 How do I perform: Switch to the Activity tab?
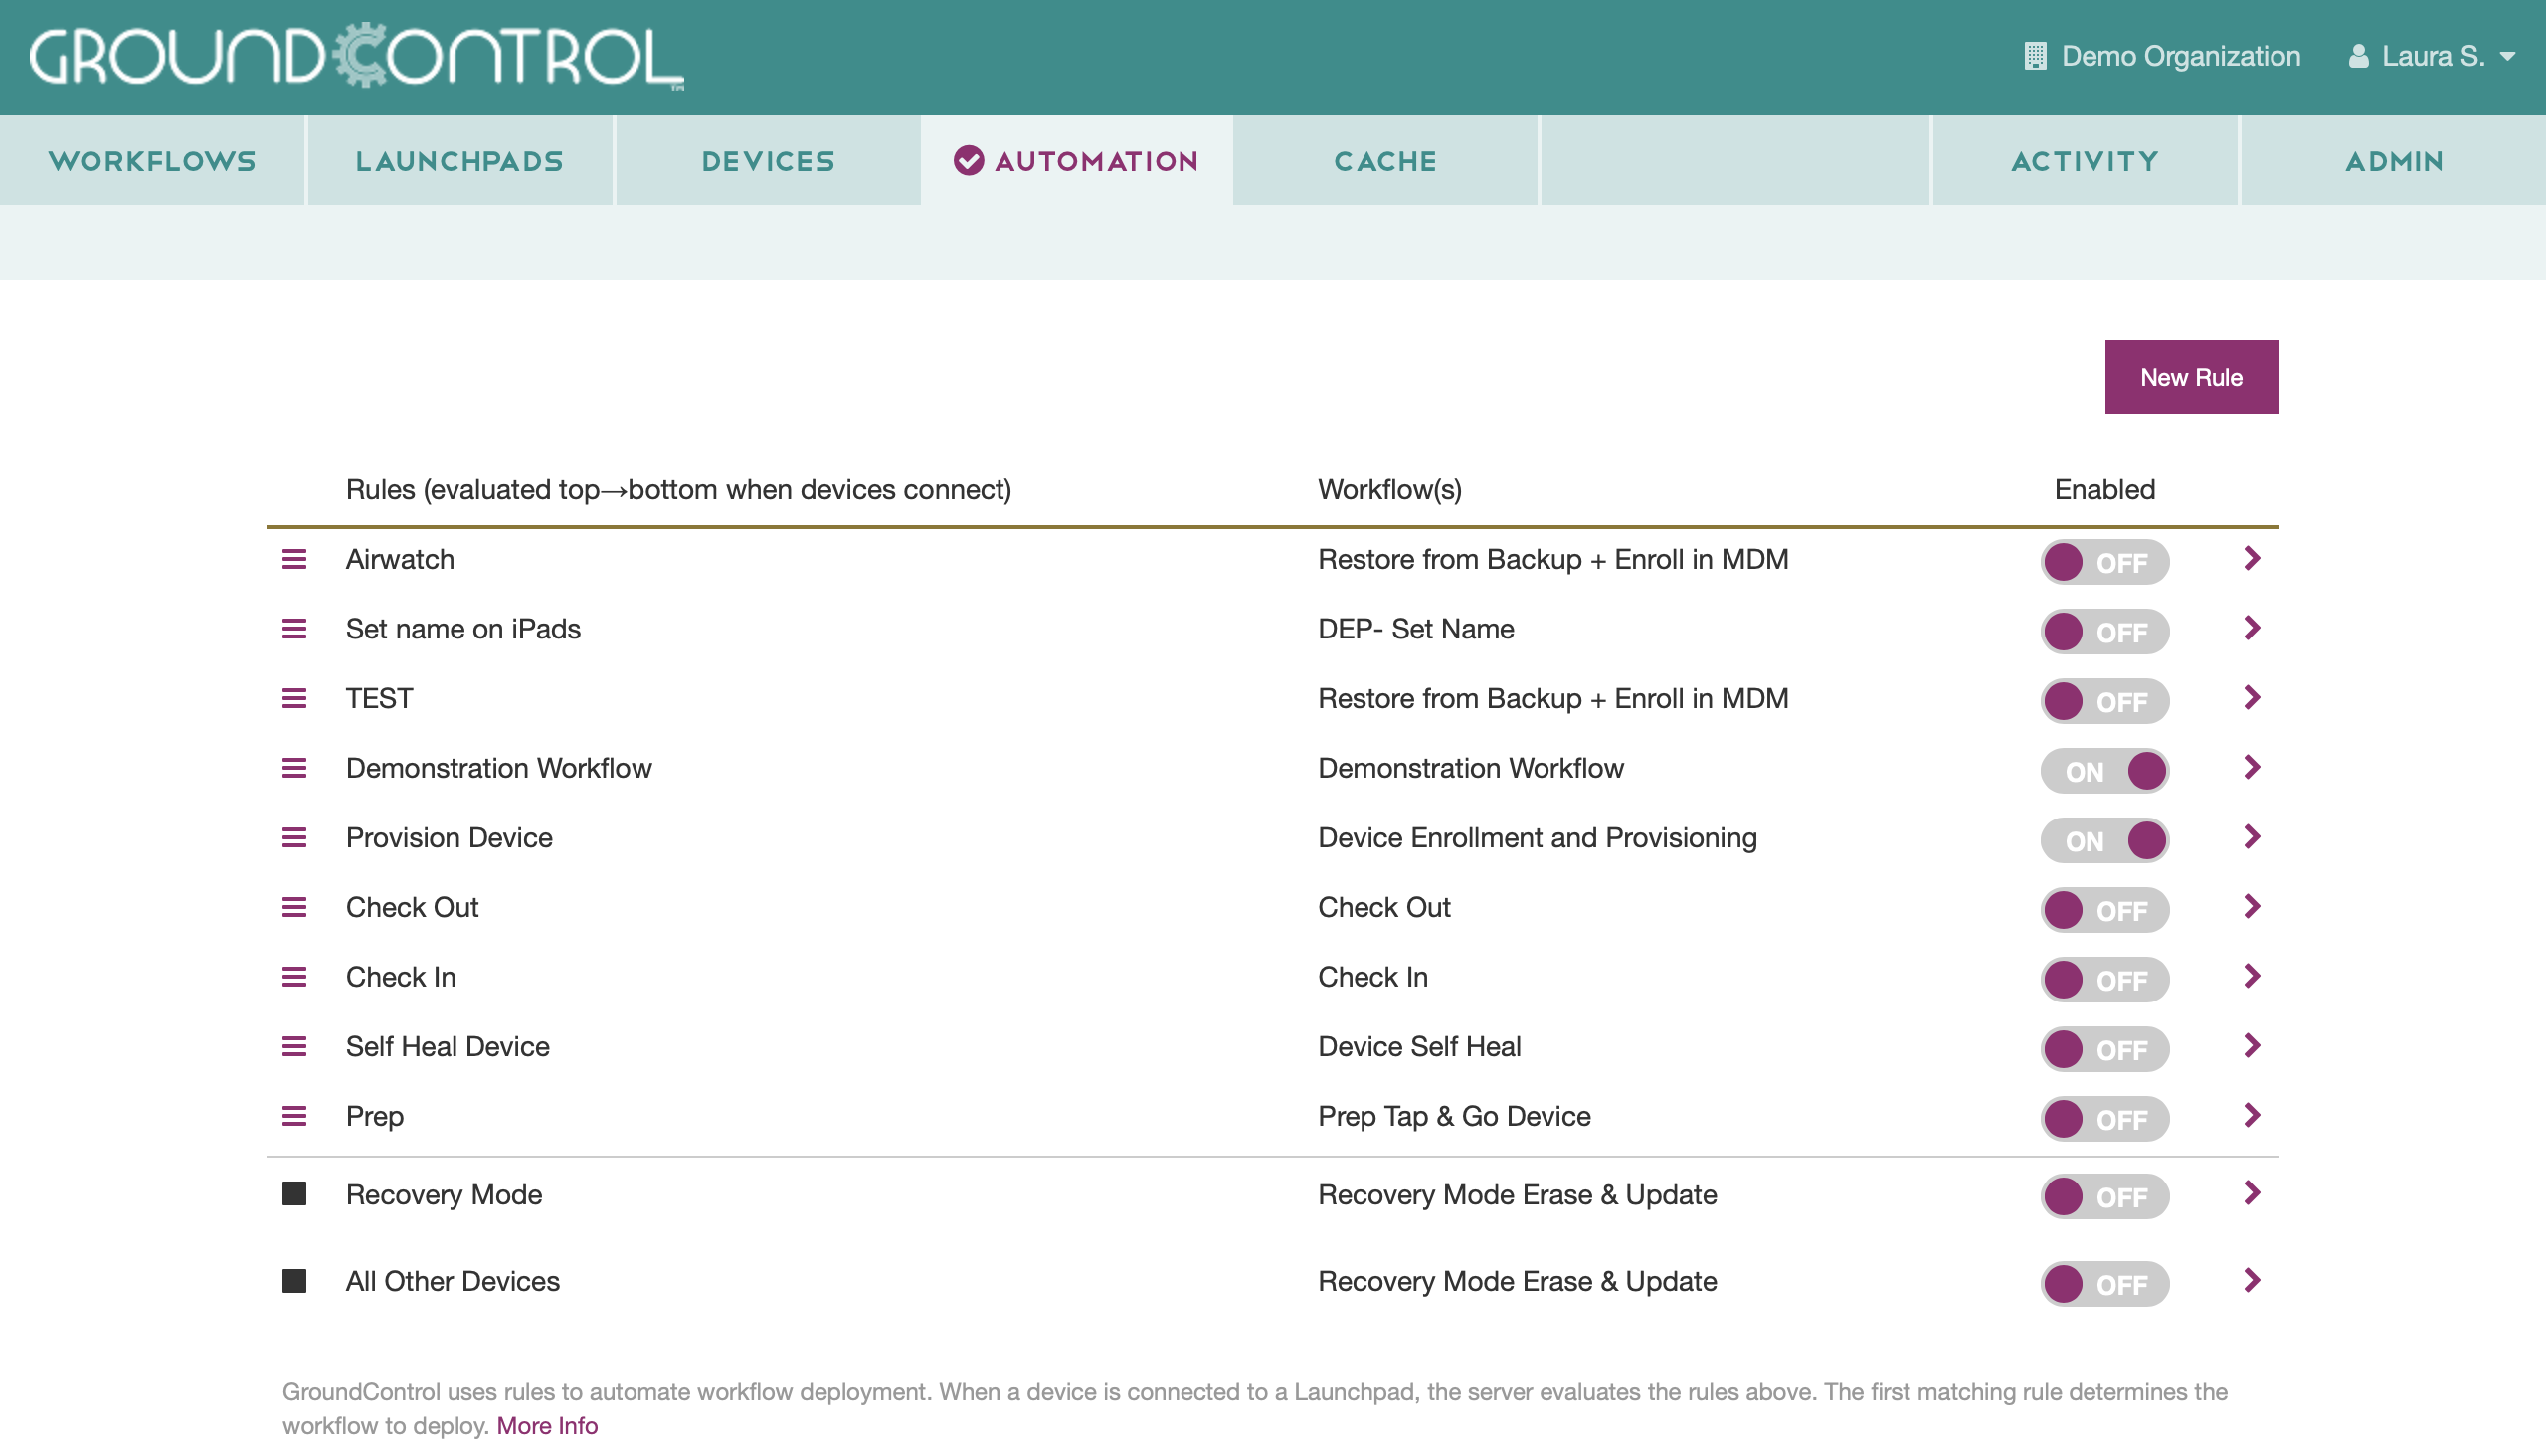click(x=2085, y=161)
